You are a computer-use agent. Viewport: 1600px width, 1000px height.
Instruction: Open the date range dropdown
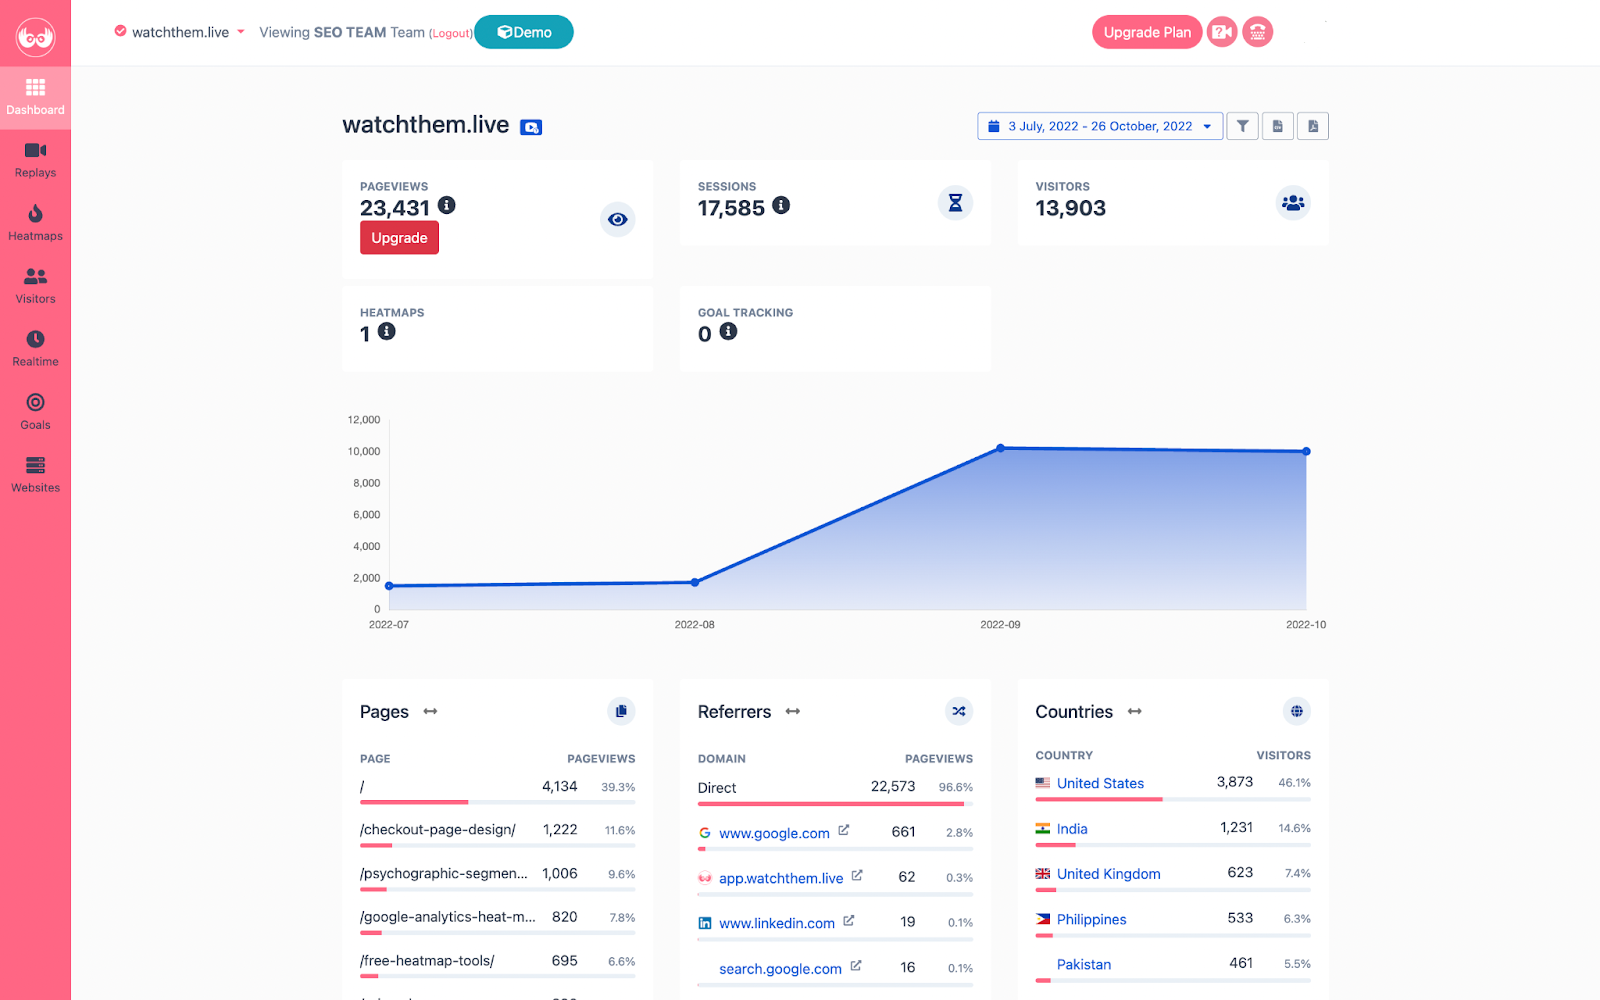pos(1100,126)
